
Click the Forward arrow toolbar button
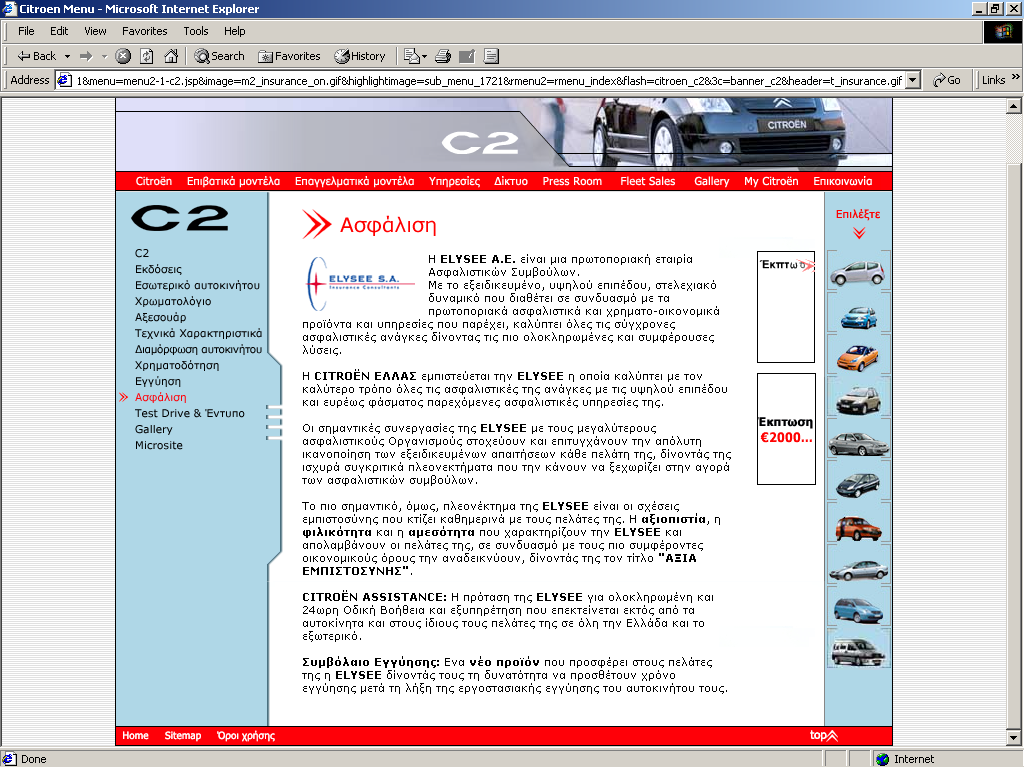86,56
